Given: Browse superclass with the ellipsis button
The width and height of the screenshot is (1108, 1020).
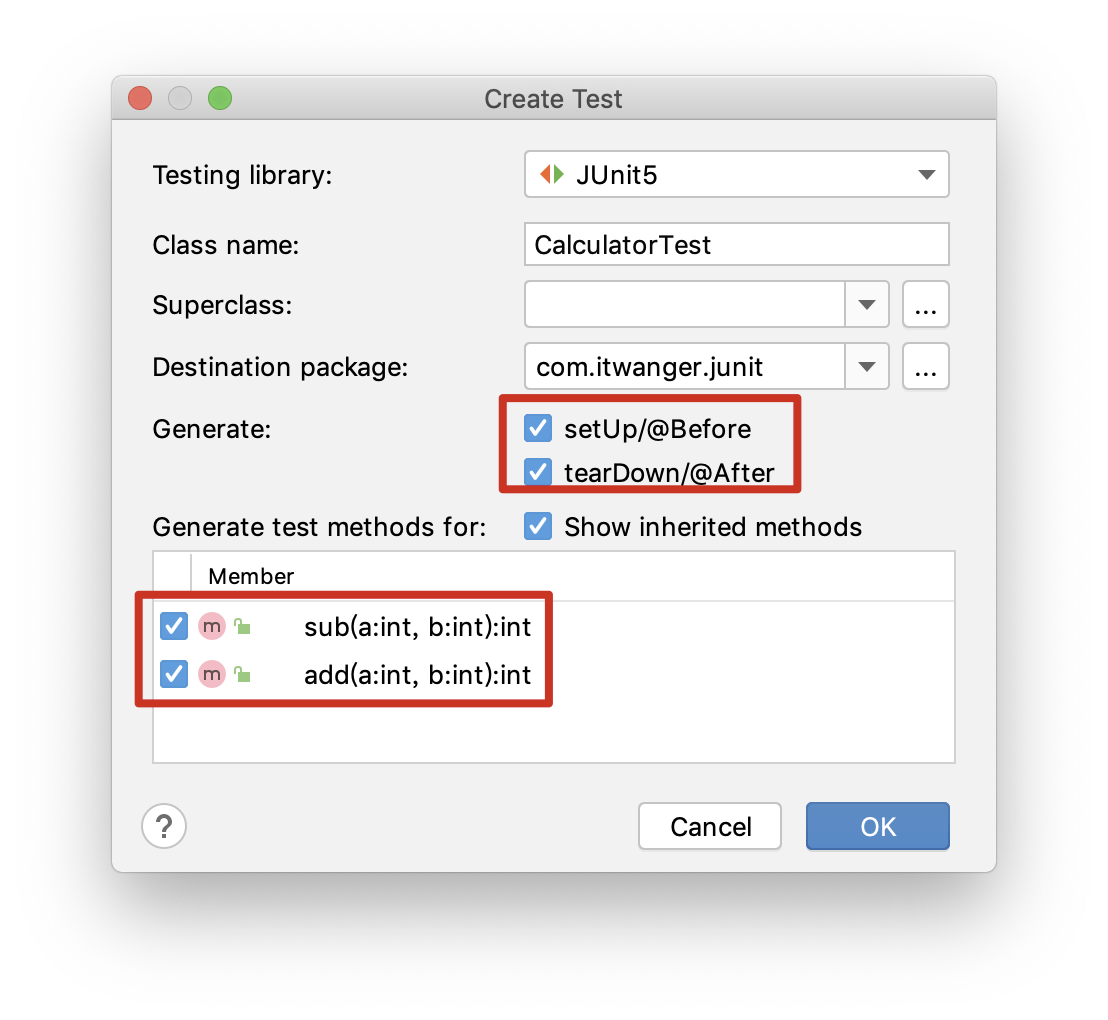Looking at the screenshot, I should 925,305.
